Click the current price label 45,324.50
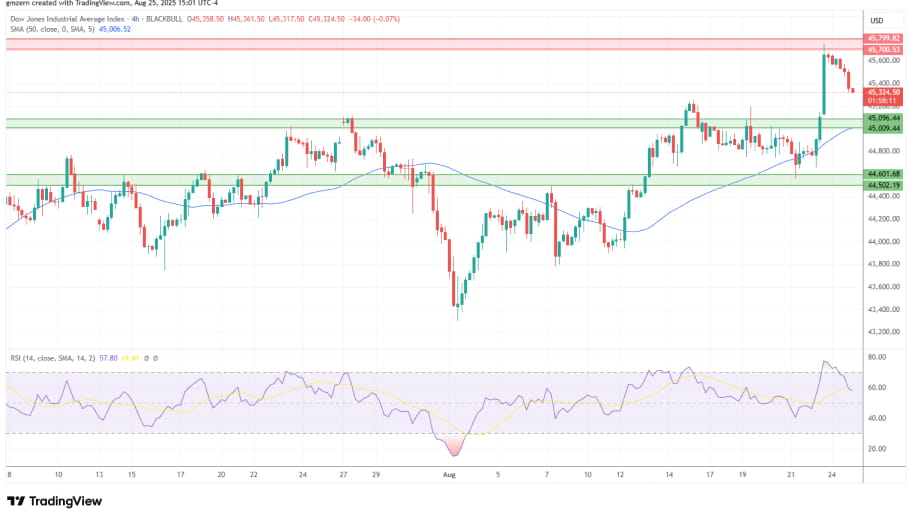Viewport: 912px width, 513px height. pos(884,92)
